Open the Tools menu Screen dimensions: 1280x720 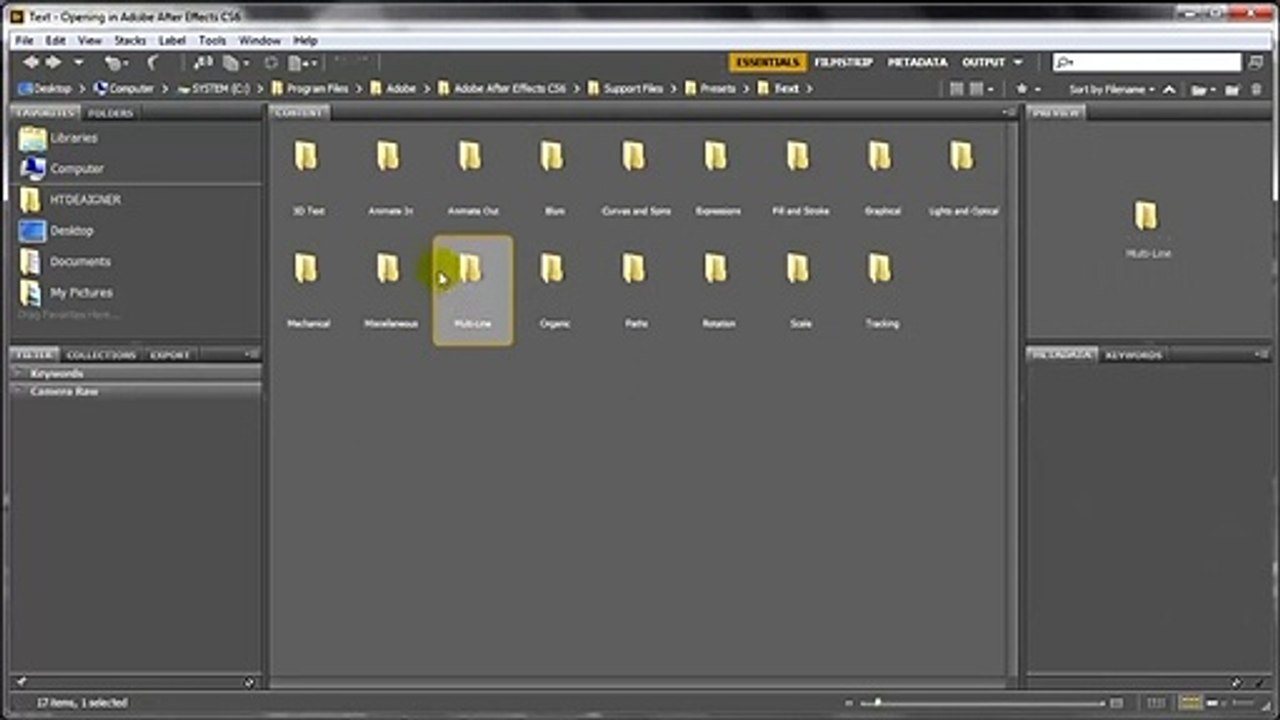212,41
